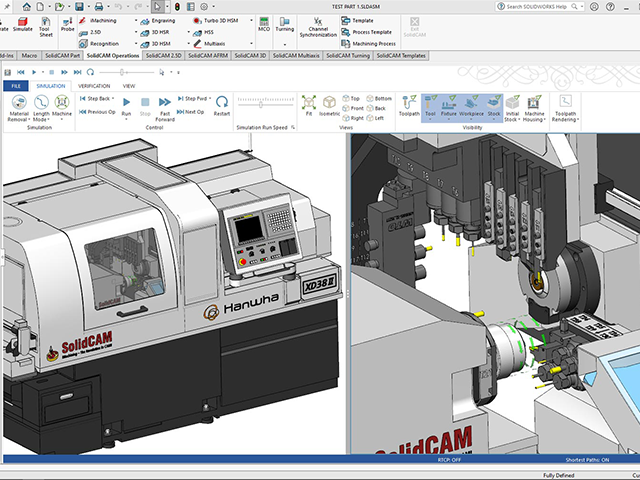640x480 pixels.
Task: Switch to Isometric view
Action: (329, 105)
